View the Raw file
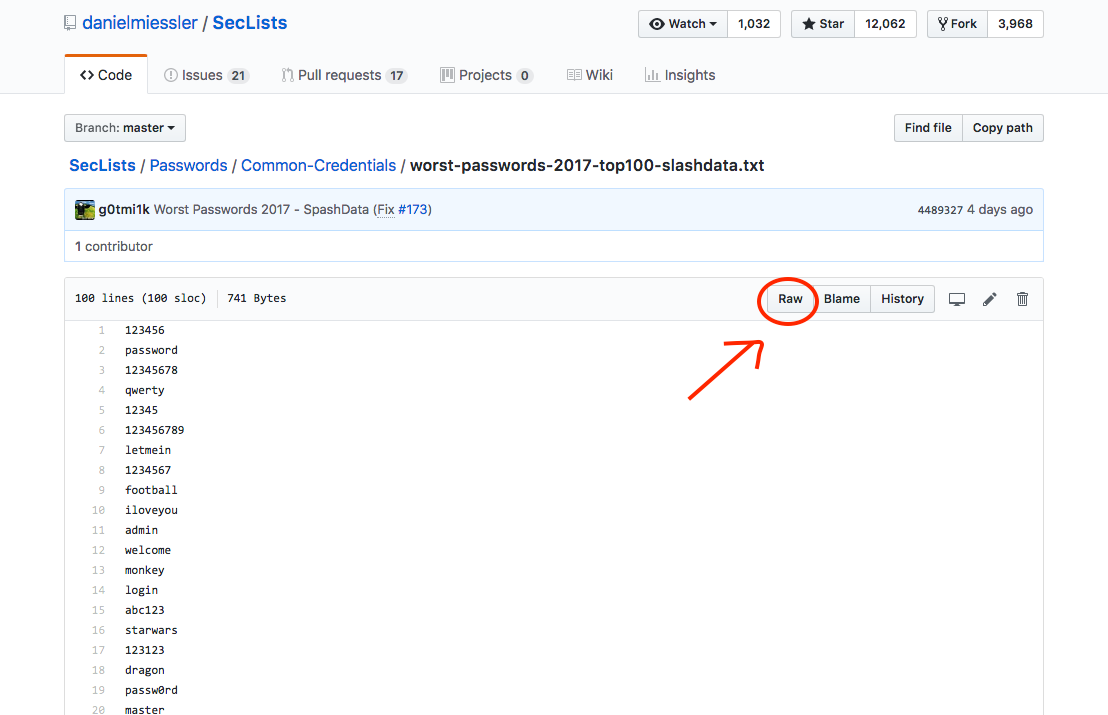Viewport: 1108px width, 715px height. [790, 299]
